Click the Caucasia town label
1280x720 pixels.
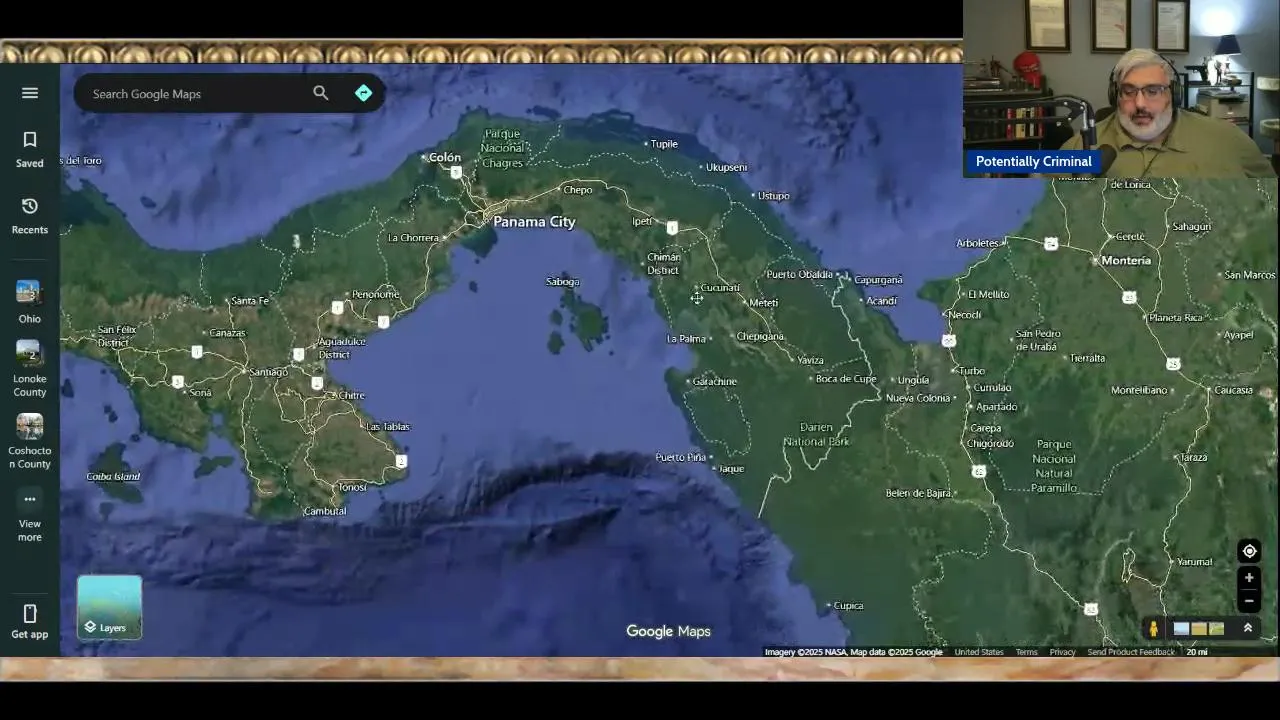pos(1233,390)
